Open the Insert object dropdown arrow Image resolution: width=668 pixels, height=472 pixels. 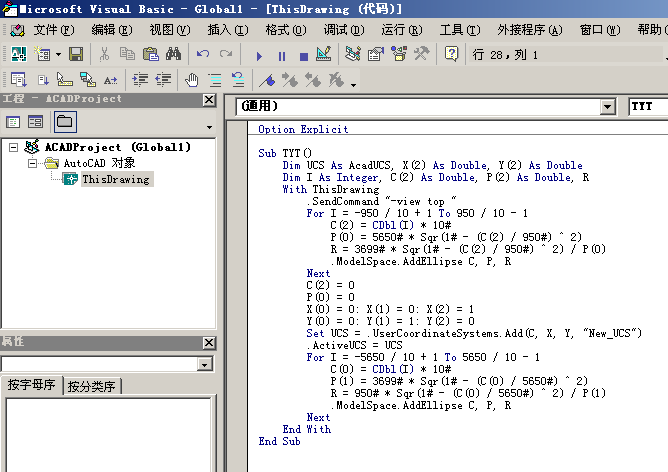[58, 55]
